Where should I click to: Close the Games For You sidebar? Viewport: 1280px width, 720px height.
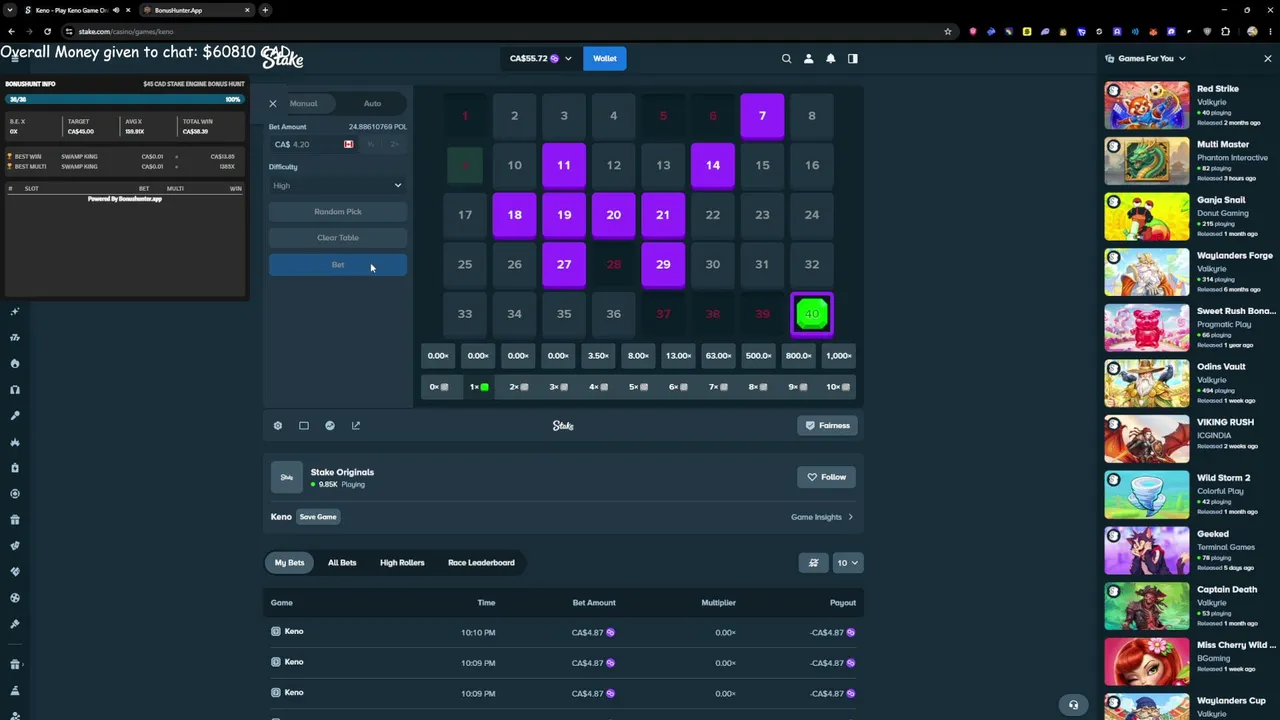1267,58
